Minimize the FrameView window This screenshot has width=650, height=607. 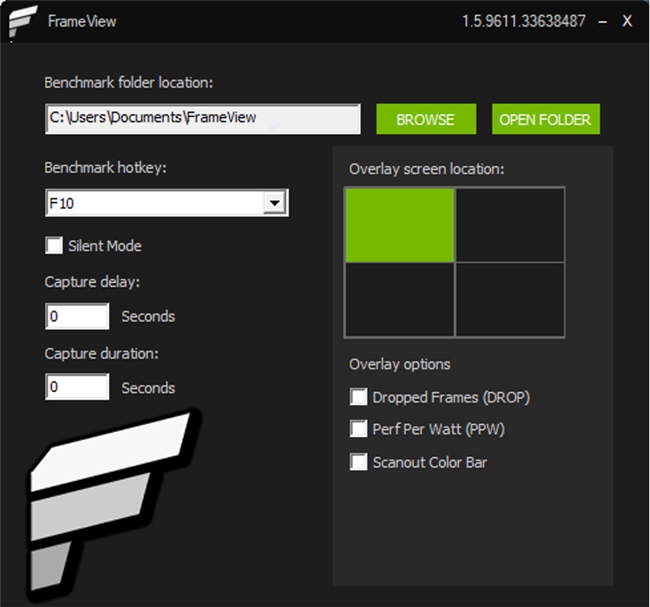click(602, 21)
